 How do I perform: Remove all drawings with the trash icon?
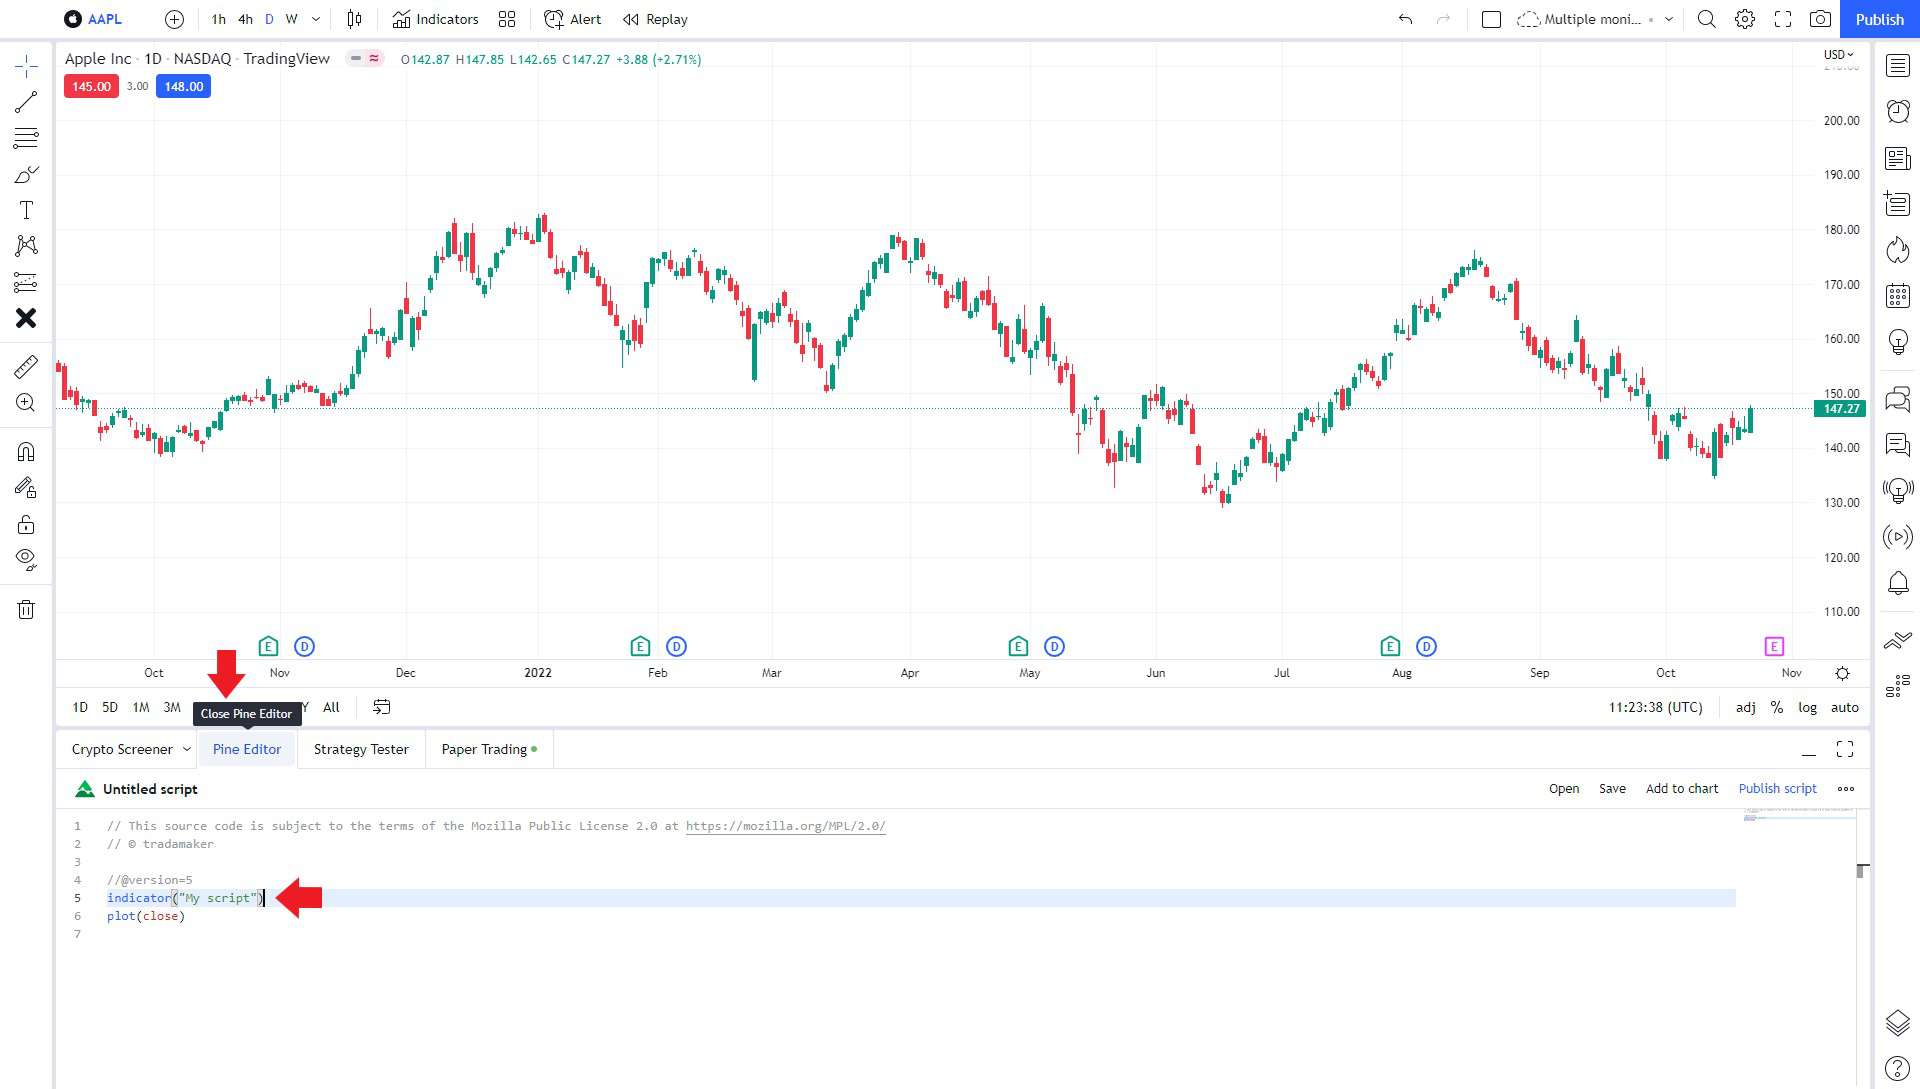pos(26,609)
